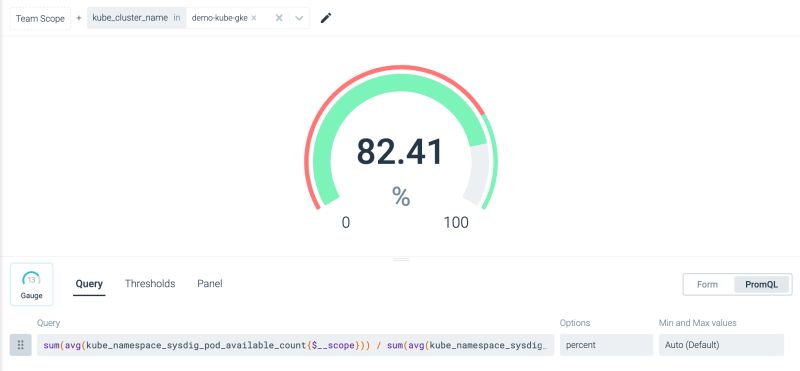This screenshot has height=371, width=800.
Task: Click the panel resize divider handle
Action: pyautogui.click(x=401, y=259)
